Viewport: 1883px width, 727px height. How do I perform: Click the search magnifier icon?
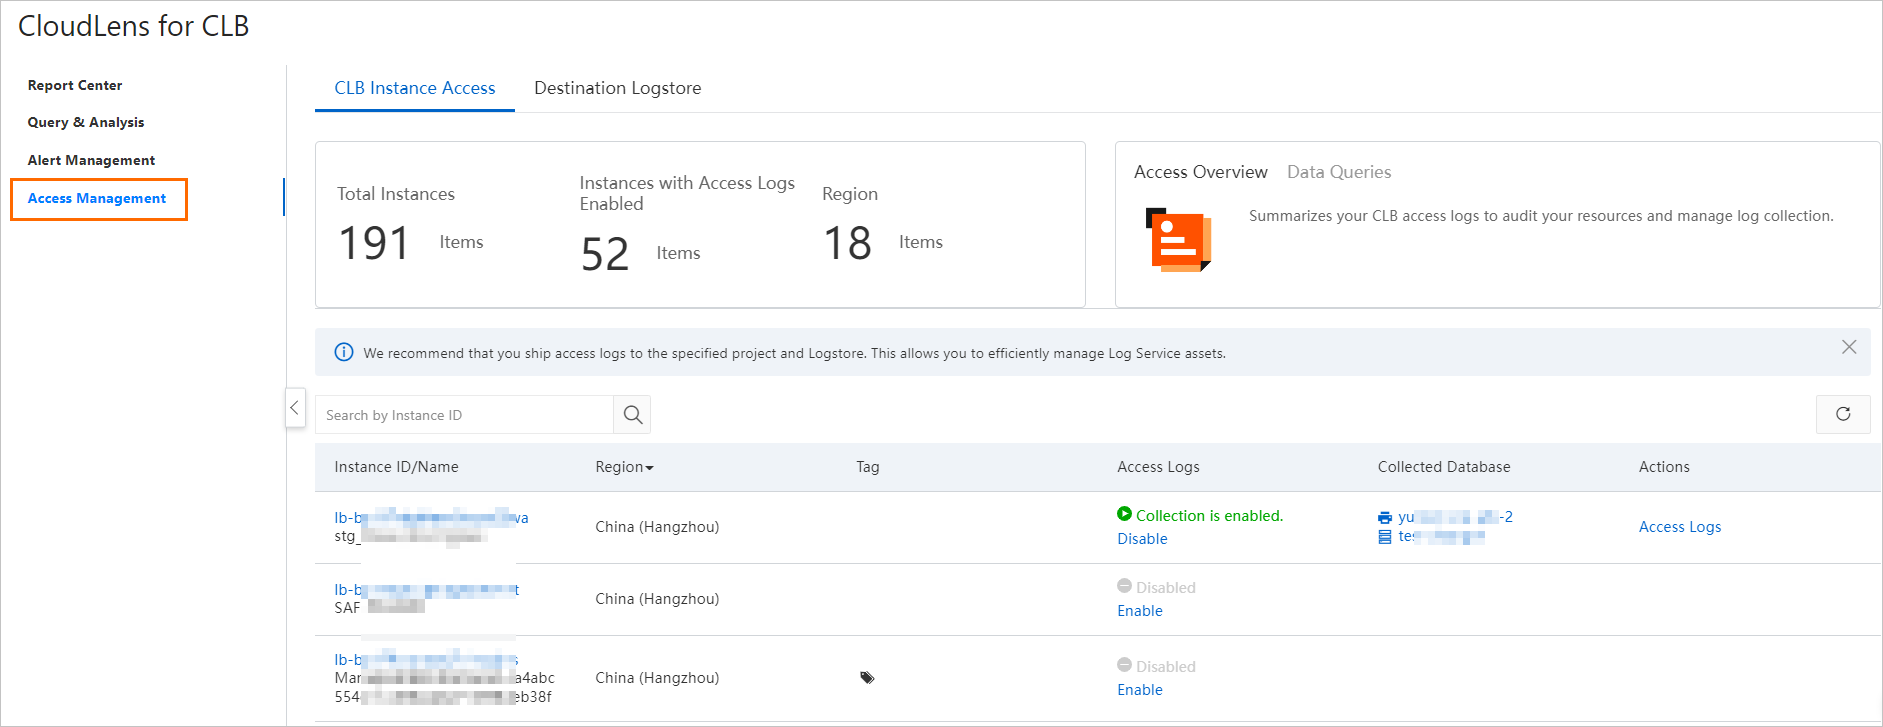click(633, 415)
